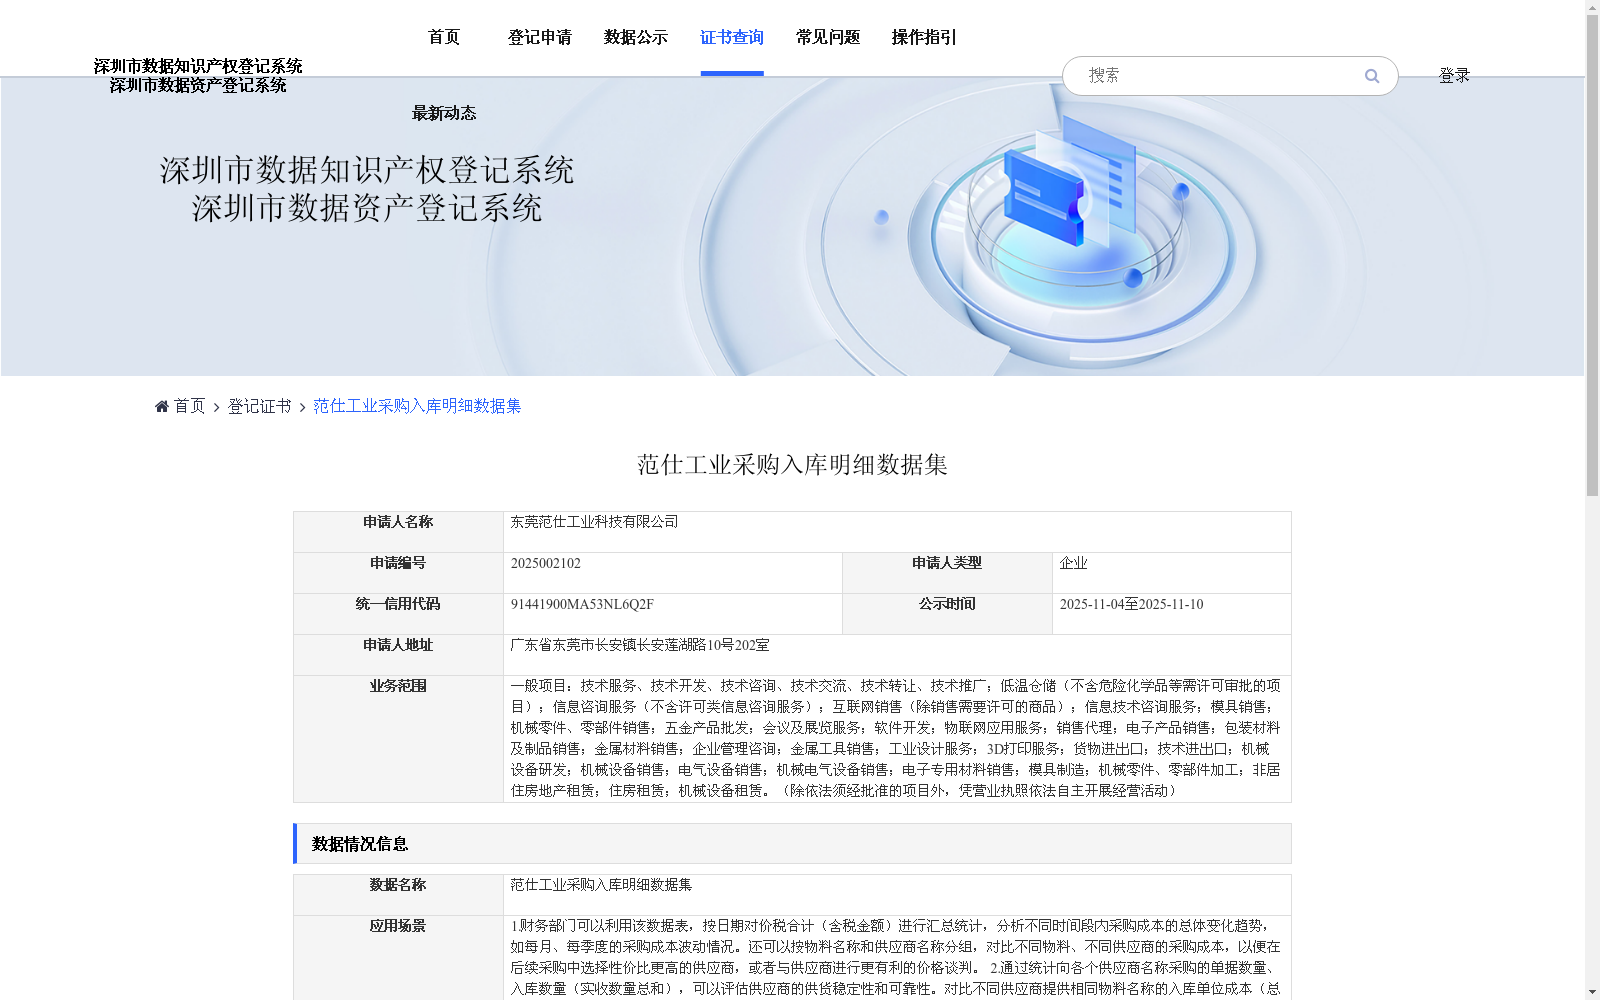Click publicity period 2025-11-04至2025-11-10
This screenshot has width=1600, height=1000.
1131,604
